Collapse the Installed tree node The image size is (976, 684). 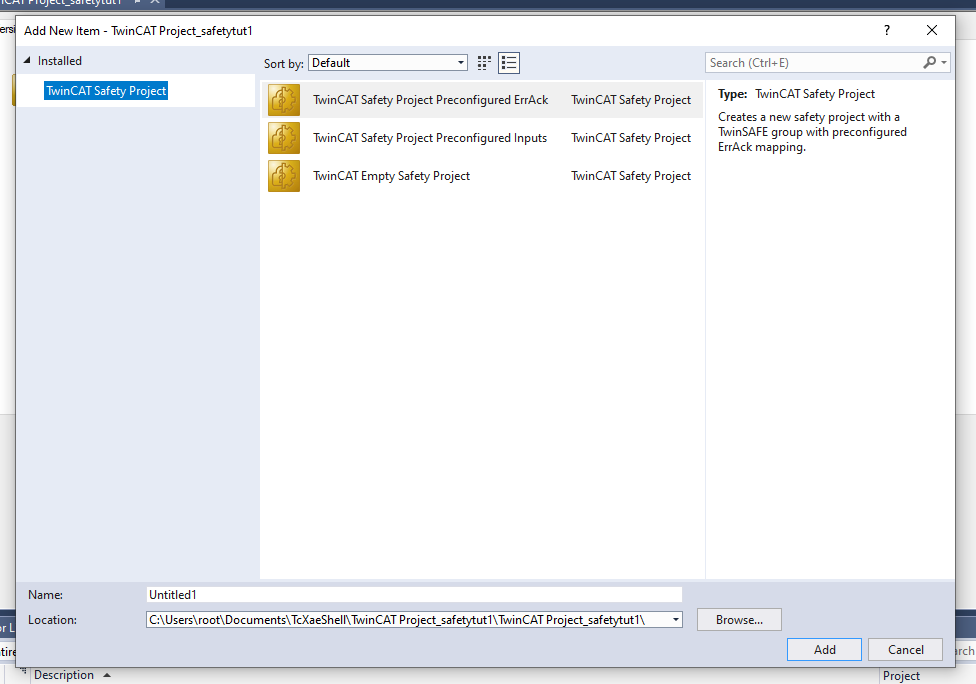pyautogui.click(x=27, y=60)
